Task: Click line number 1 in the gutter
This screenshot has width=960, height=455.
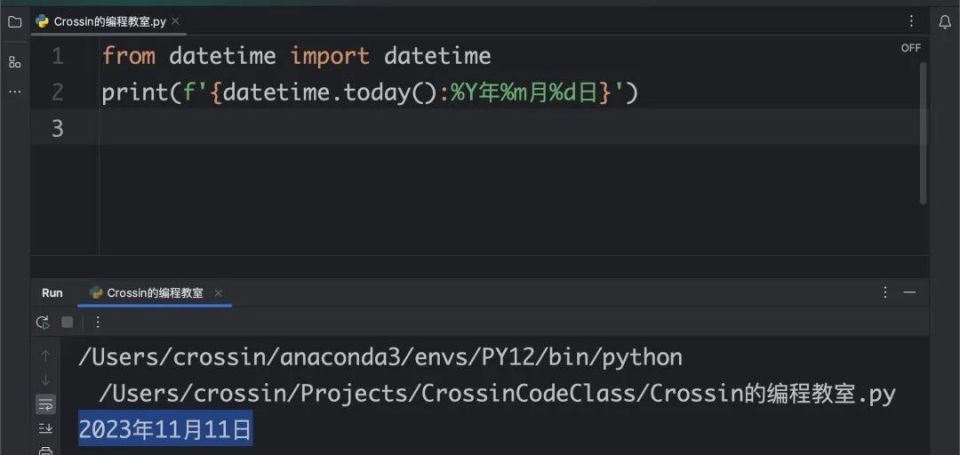Action: coord(58,56)
